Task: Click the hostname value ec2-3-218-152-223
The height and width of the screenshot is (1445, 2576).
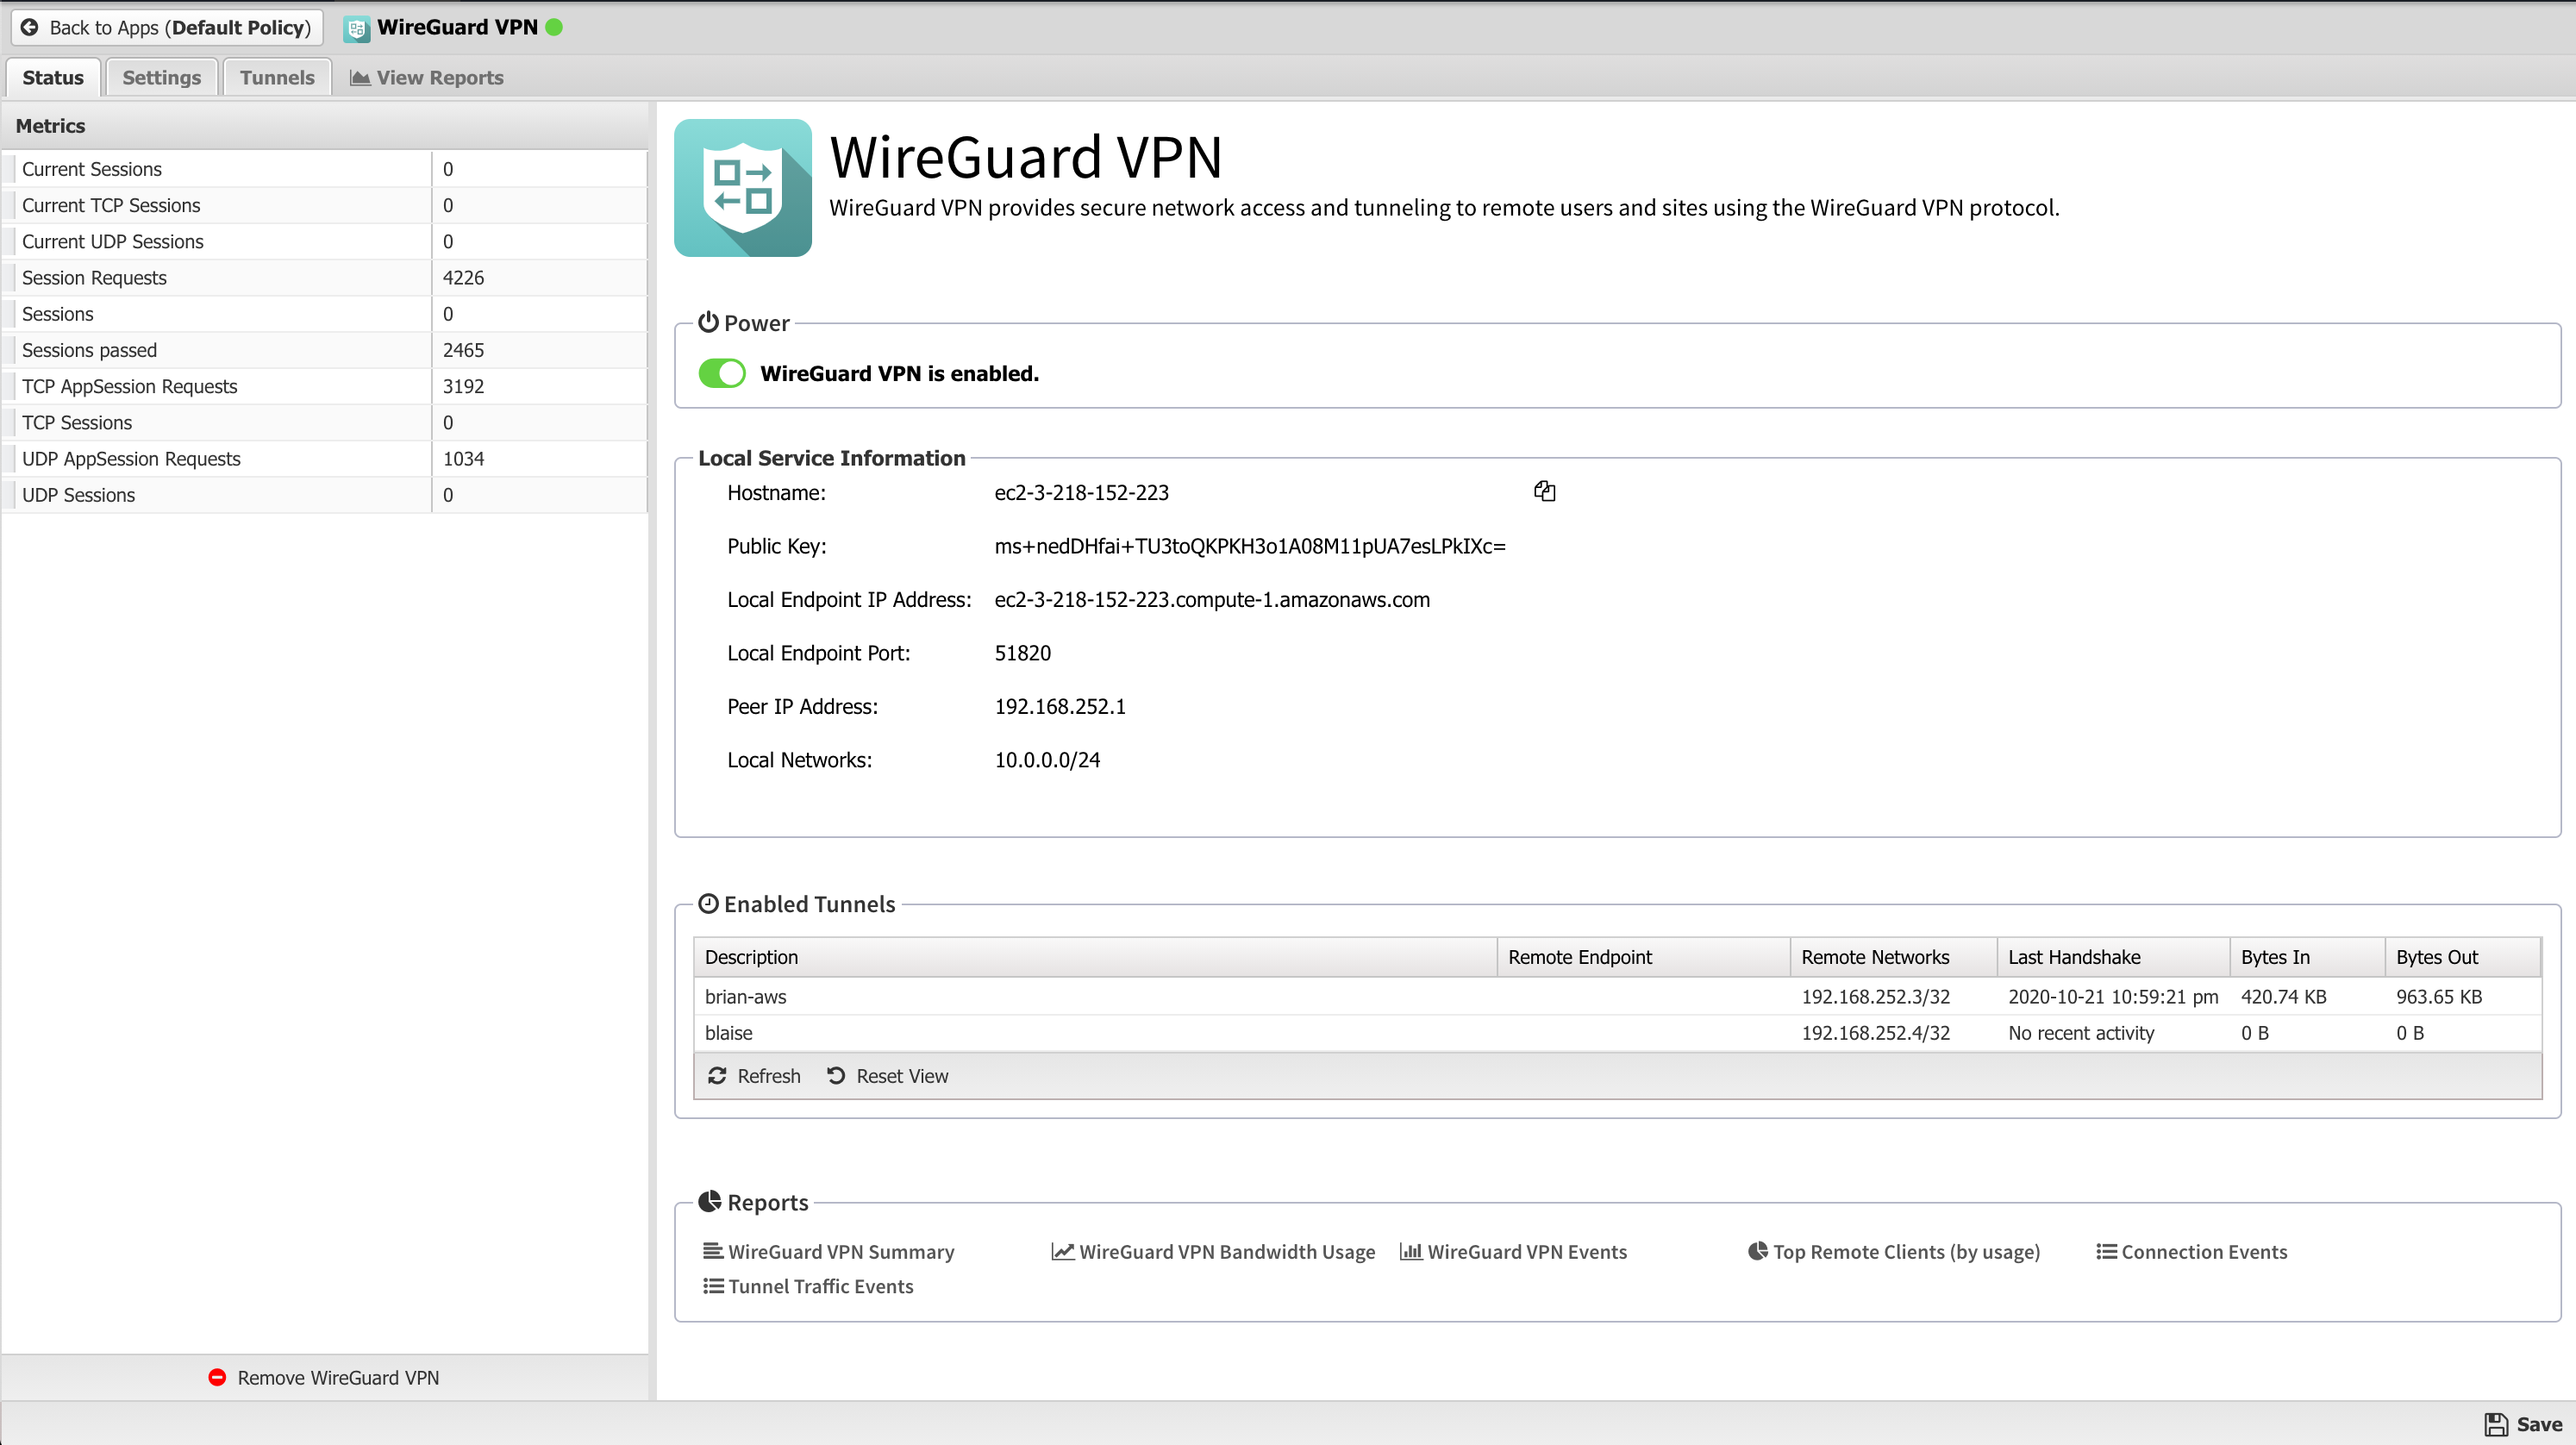Action: pos(1081,492)
